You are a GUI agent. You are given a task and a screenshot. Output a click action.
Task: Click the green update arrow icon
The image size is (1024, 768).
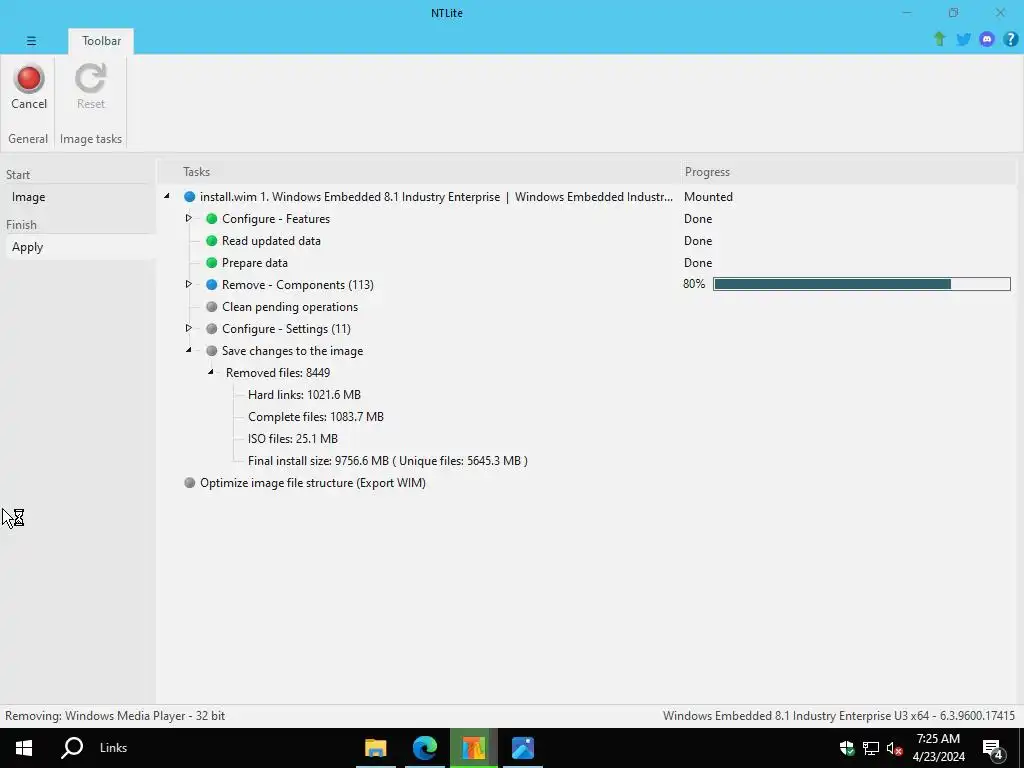pos(939,39)
